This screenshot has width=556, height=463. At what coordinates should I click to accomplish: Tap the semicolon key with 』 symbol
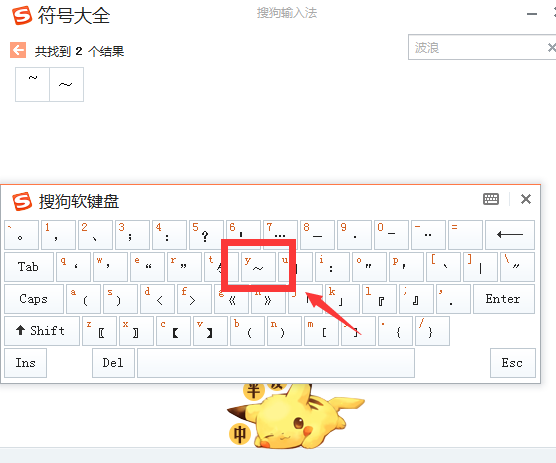coord(416,299)
